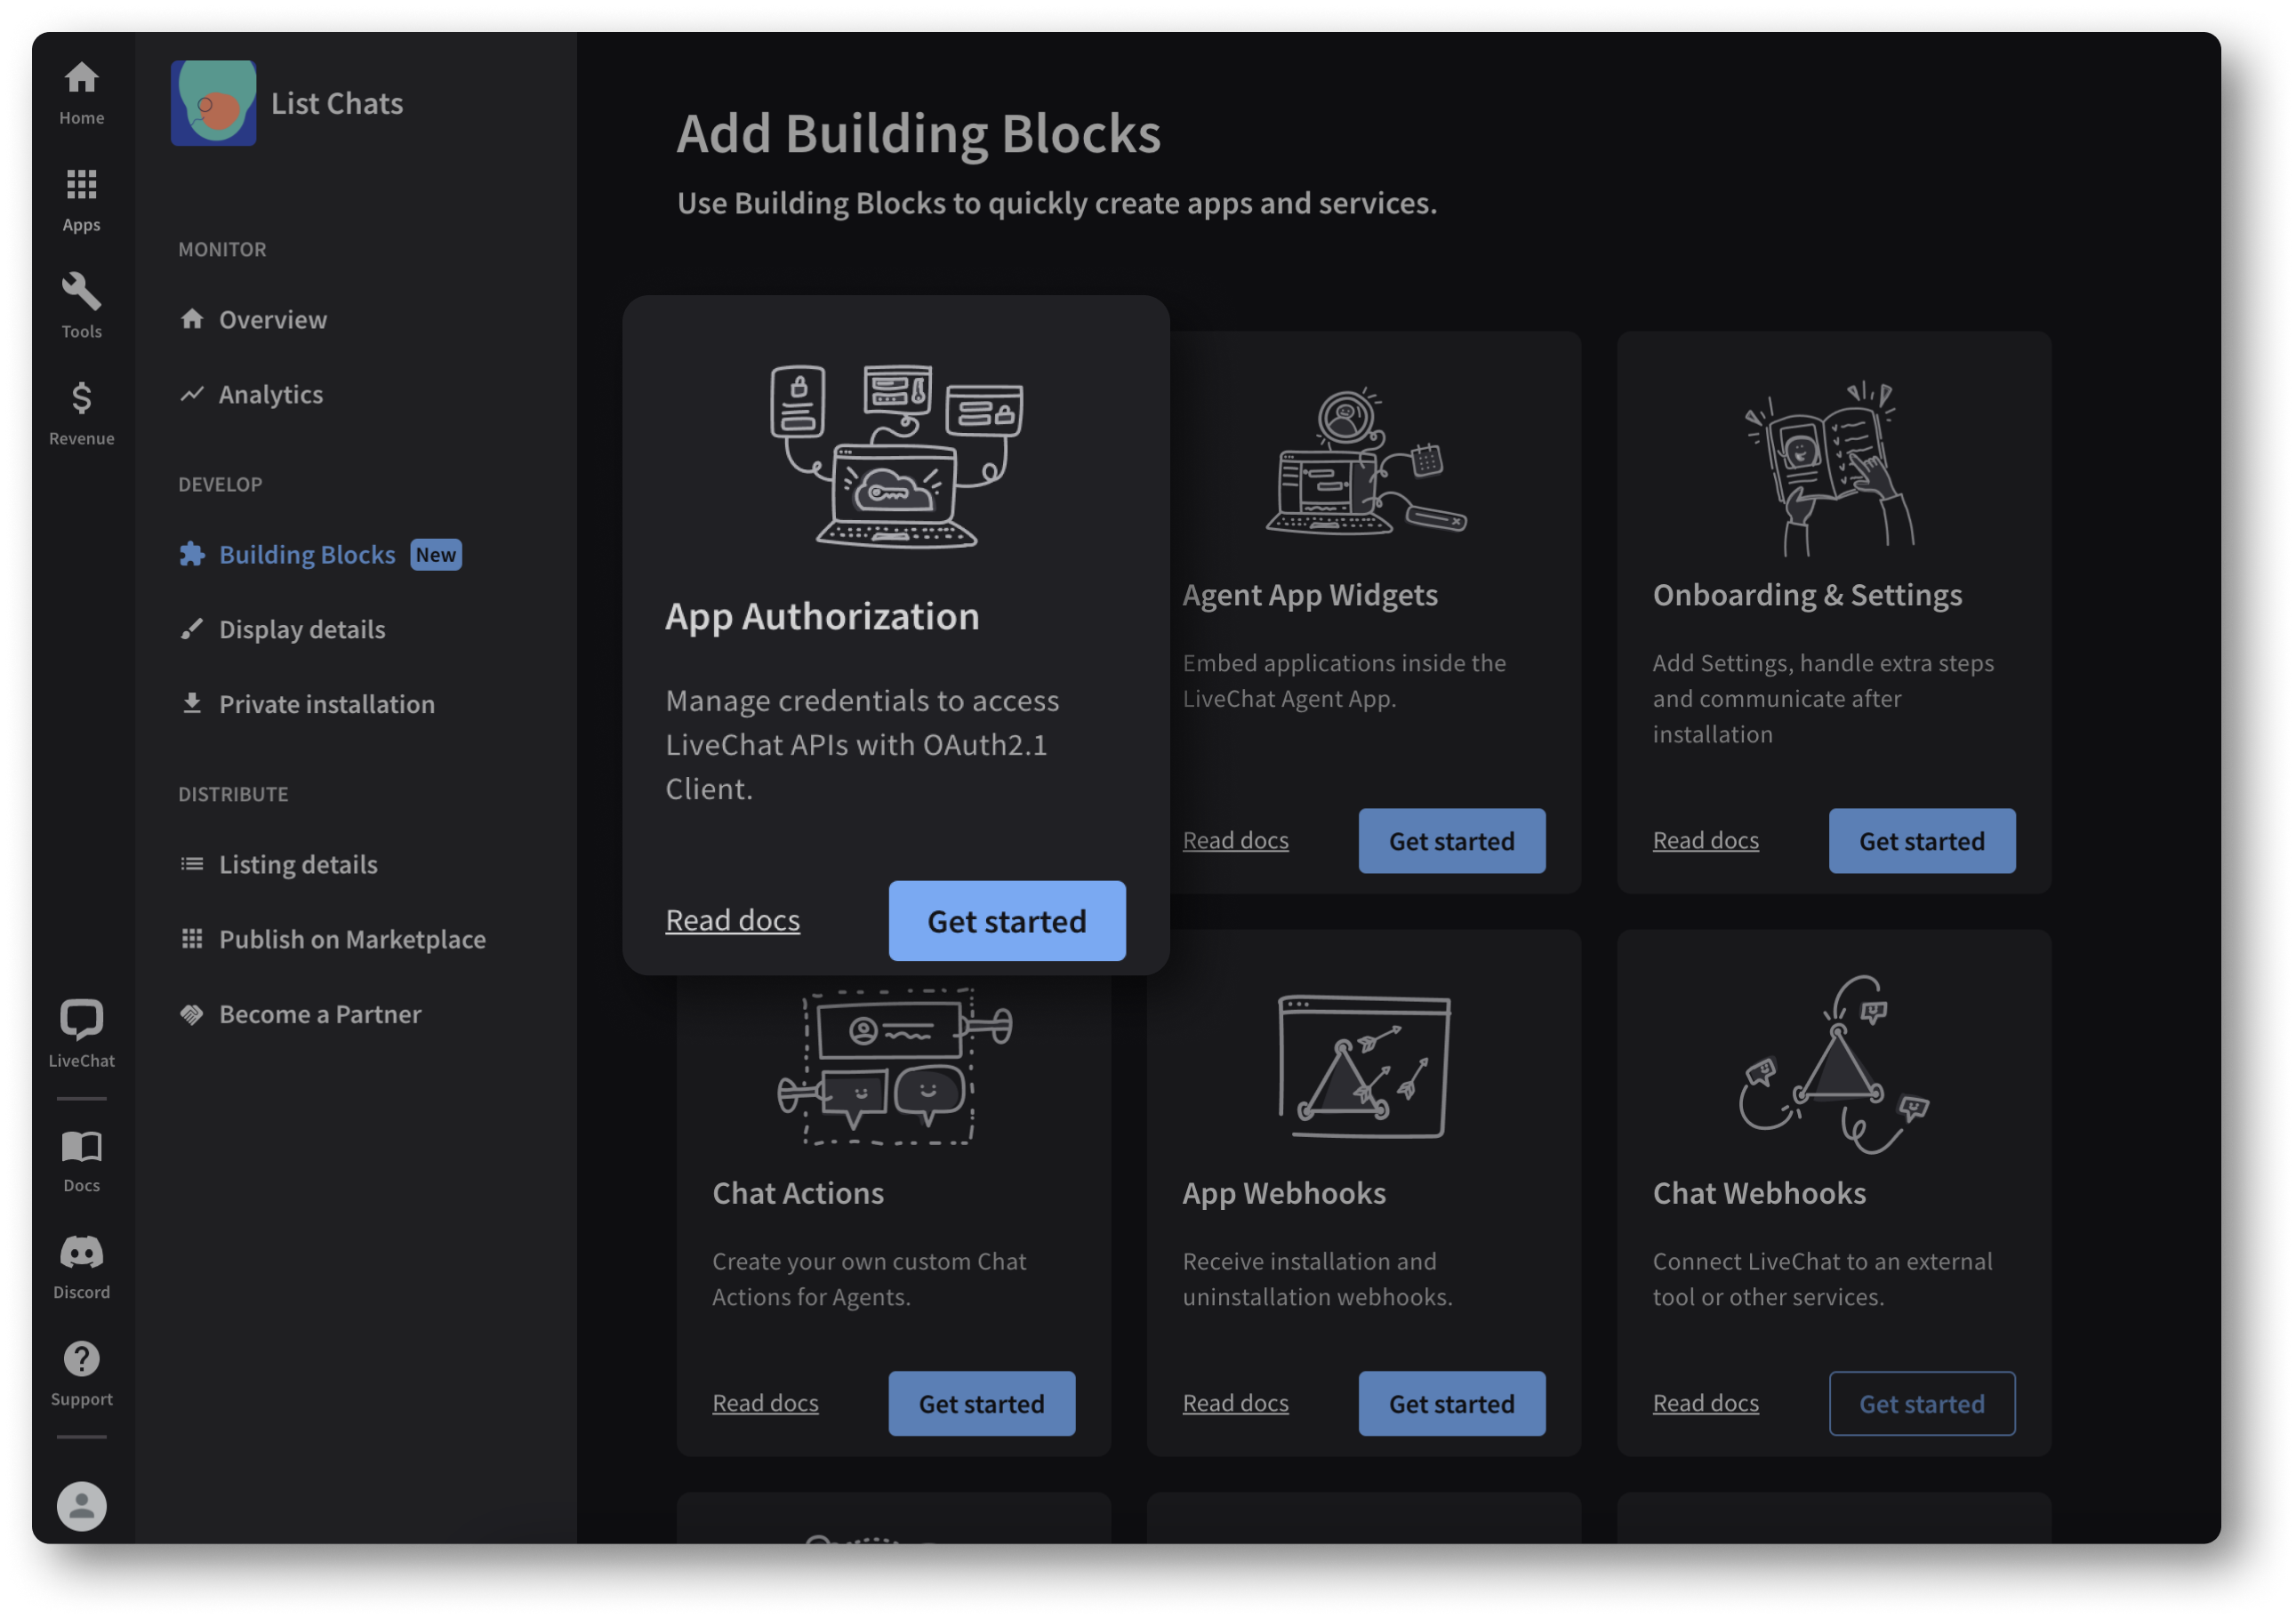Click Read docs for App Authorization
The height and width of the screenshot is (1618, 2296).
tap(732, 919)
